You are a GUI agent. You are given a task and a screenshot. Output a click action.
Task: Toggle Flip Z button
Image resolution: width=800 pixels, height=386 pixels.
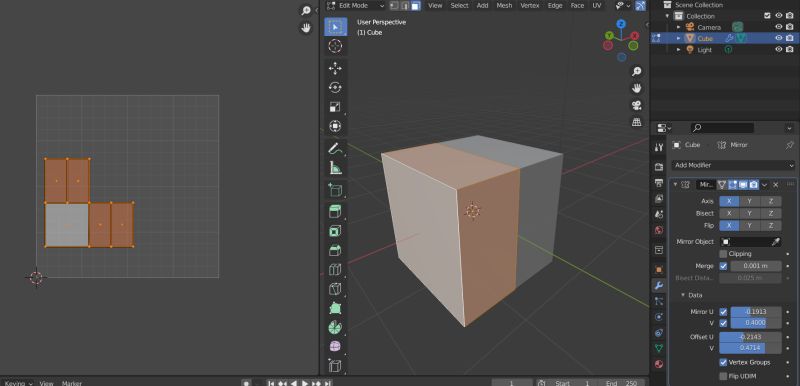771,225
